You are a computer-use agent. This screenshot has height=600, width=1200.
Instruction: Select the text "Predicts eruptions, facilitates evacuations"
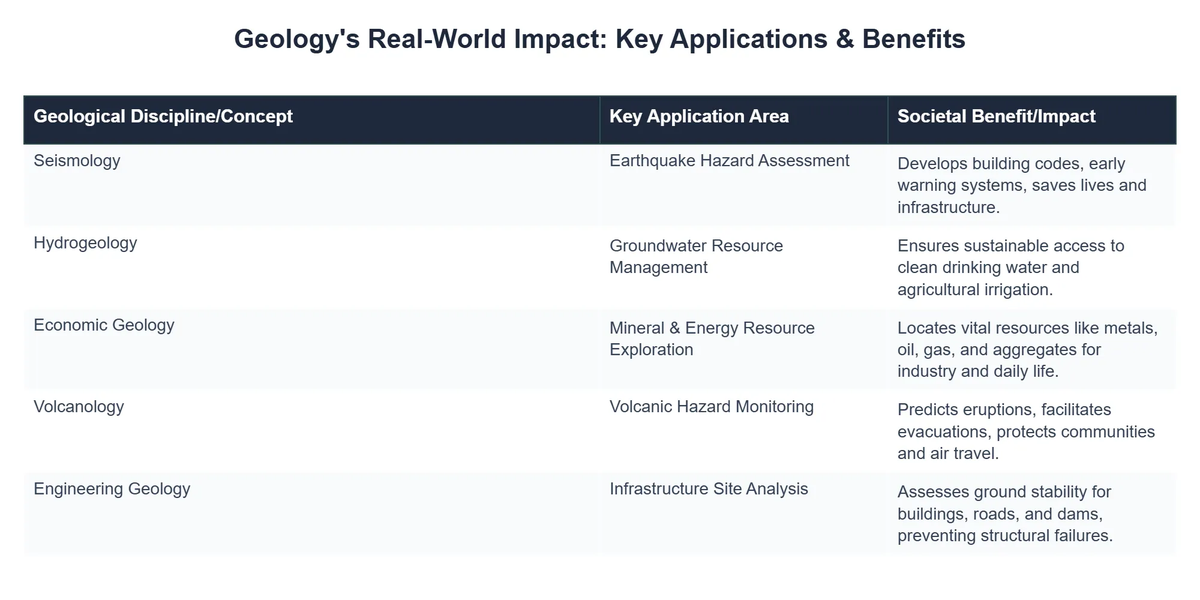click(1004, 421)
